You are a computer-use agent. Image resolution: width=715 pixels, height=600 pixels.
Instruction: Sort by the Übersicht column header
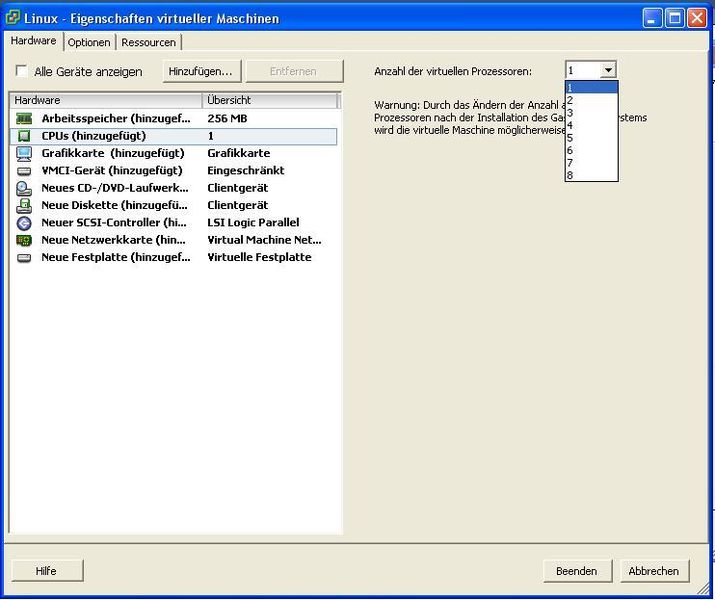[x=270, y=101]
